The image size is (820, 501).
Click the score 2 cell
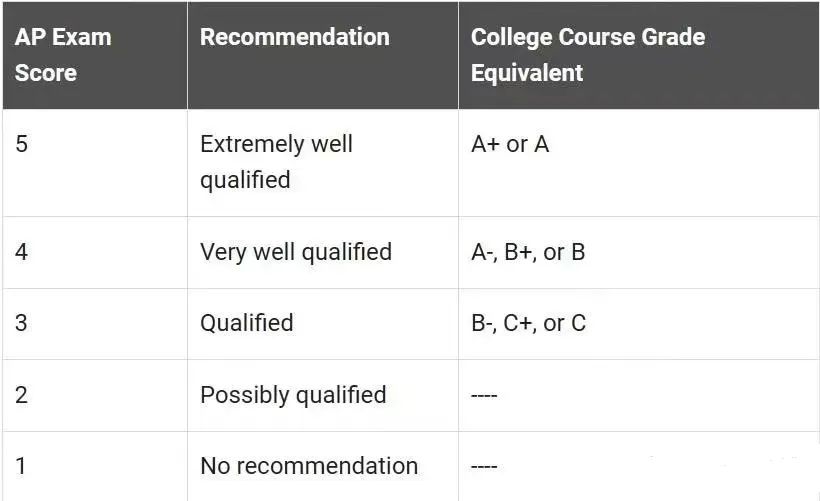click(x=95, y=395)
